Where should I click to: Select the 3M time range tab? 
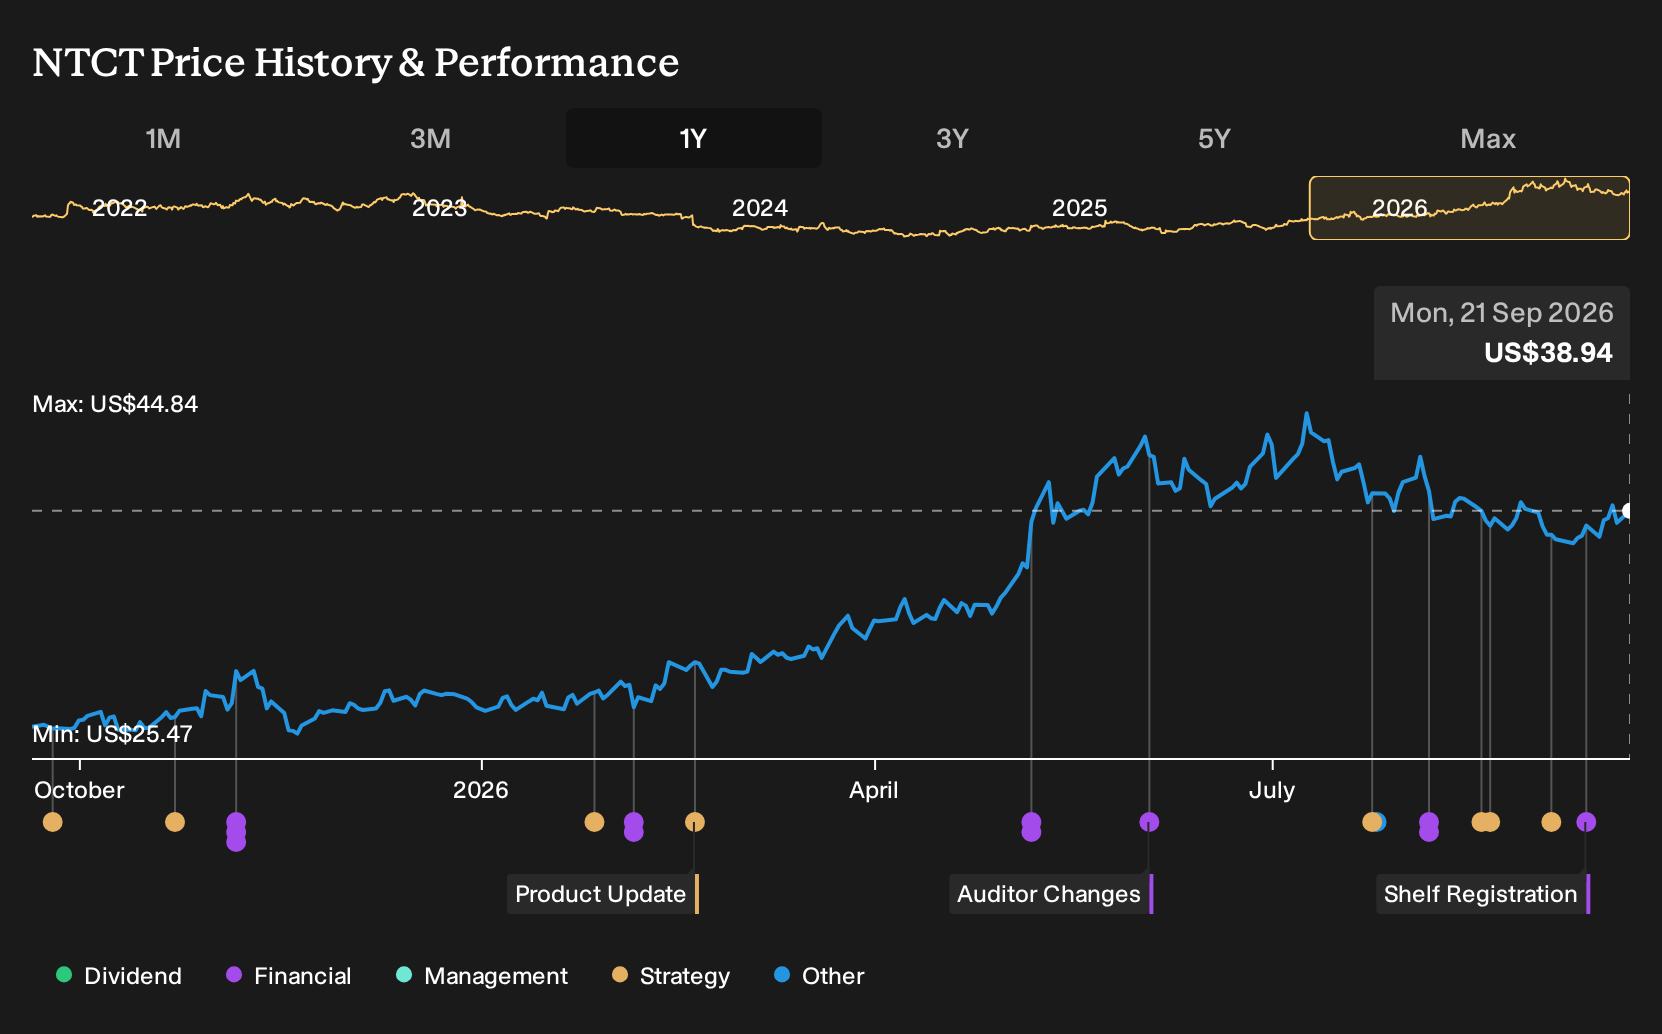(x=431, y=138)
